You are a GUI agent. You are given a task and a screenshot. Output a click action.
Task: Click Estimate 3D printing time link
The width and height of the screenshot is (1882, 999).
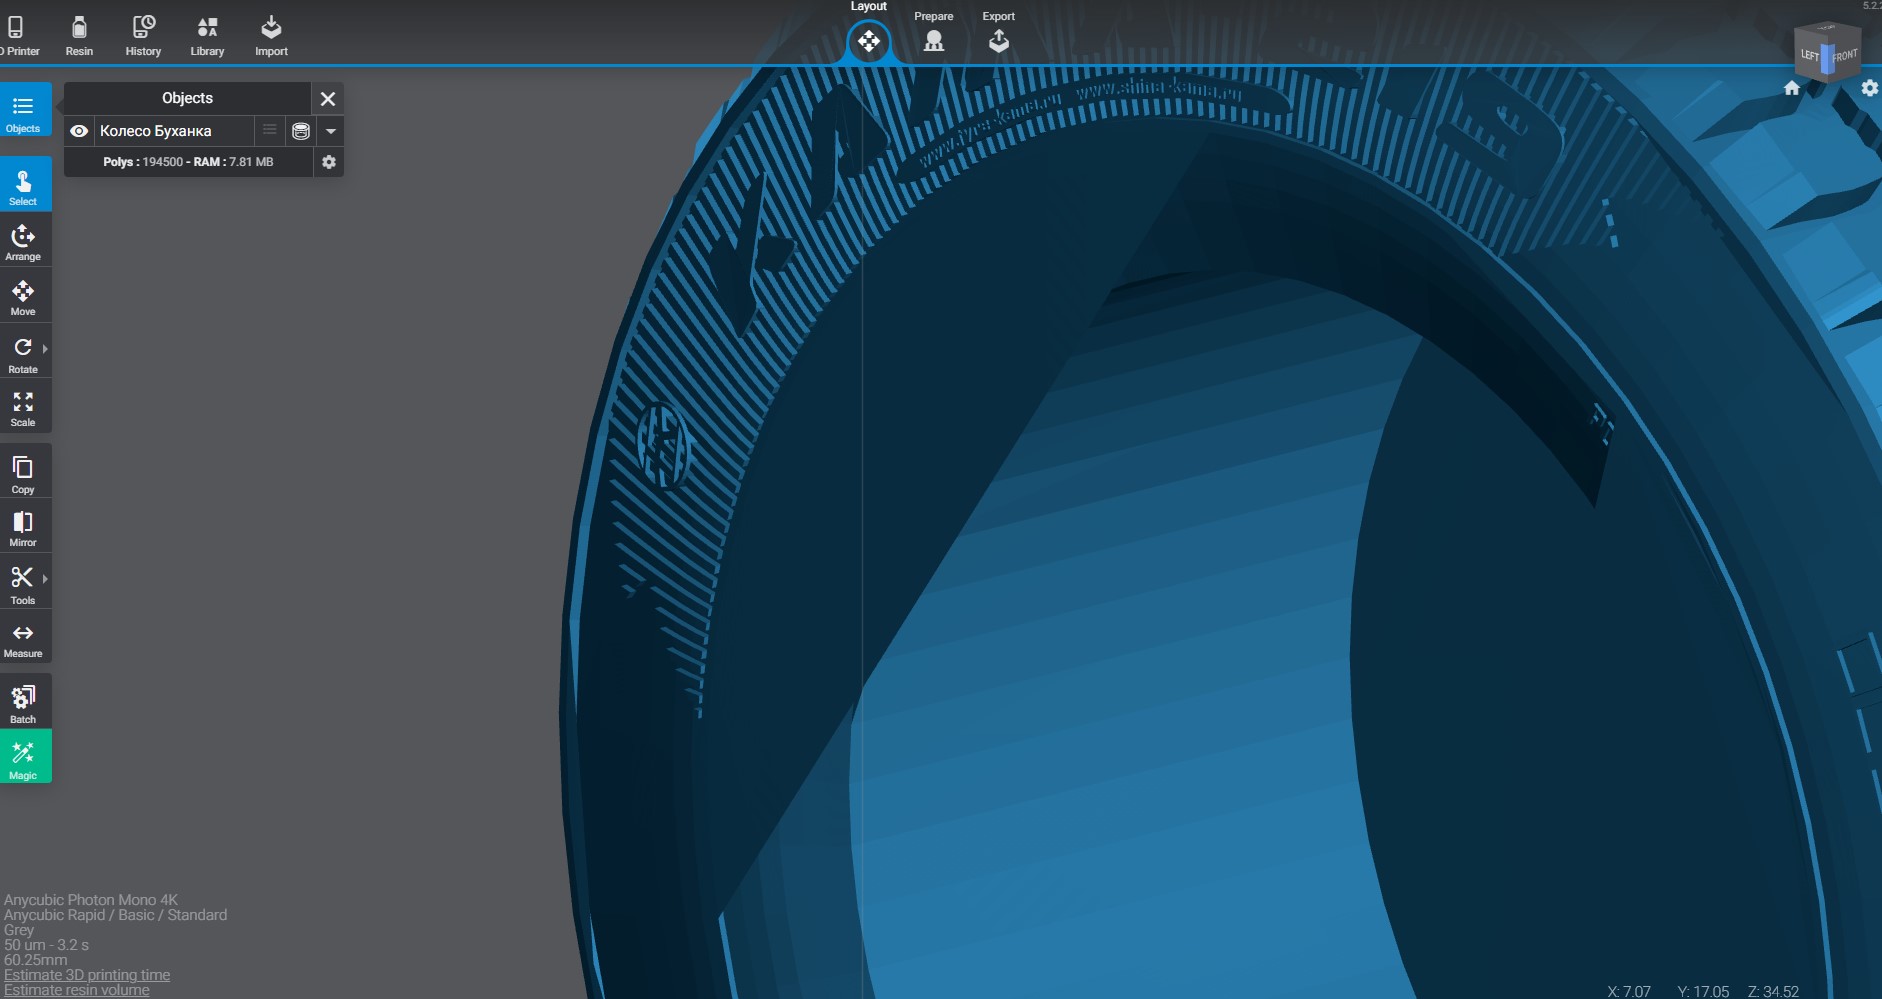(87, 975)
